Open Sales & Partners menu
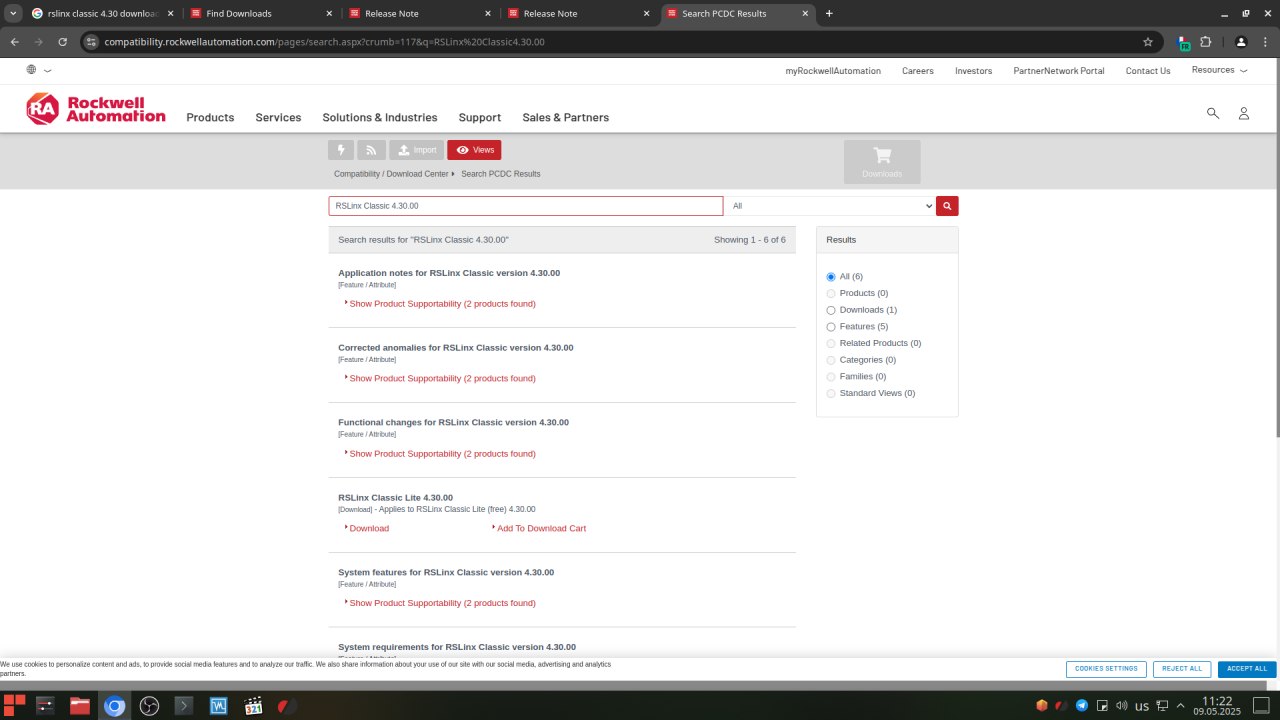Viewport: 1280px width, 720px height. 565,118
